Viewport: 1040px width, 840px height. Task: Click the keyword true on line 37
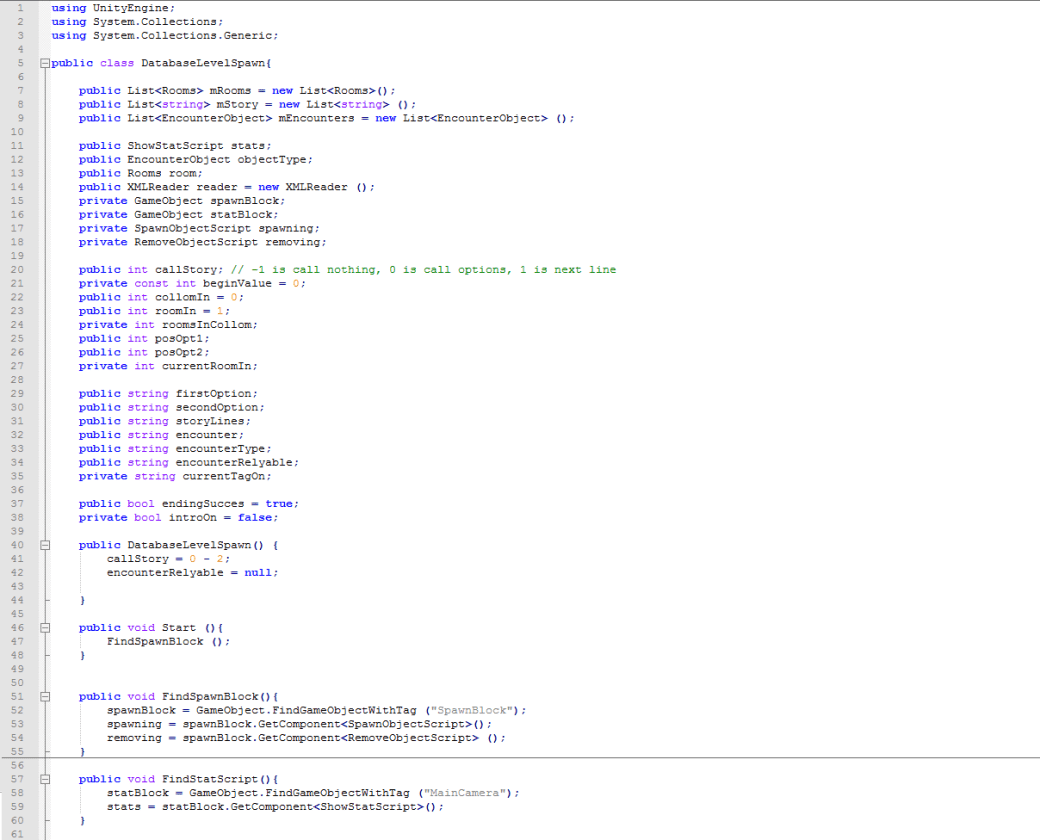278,503
